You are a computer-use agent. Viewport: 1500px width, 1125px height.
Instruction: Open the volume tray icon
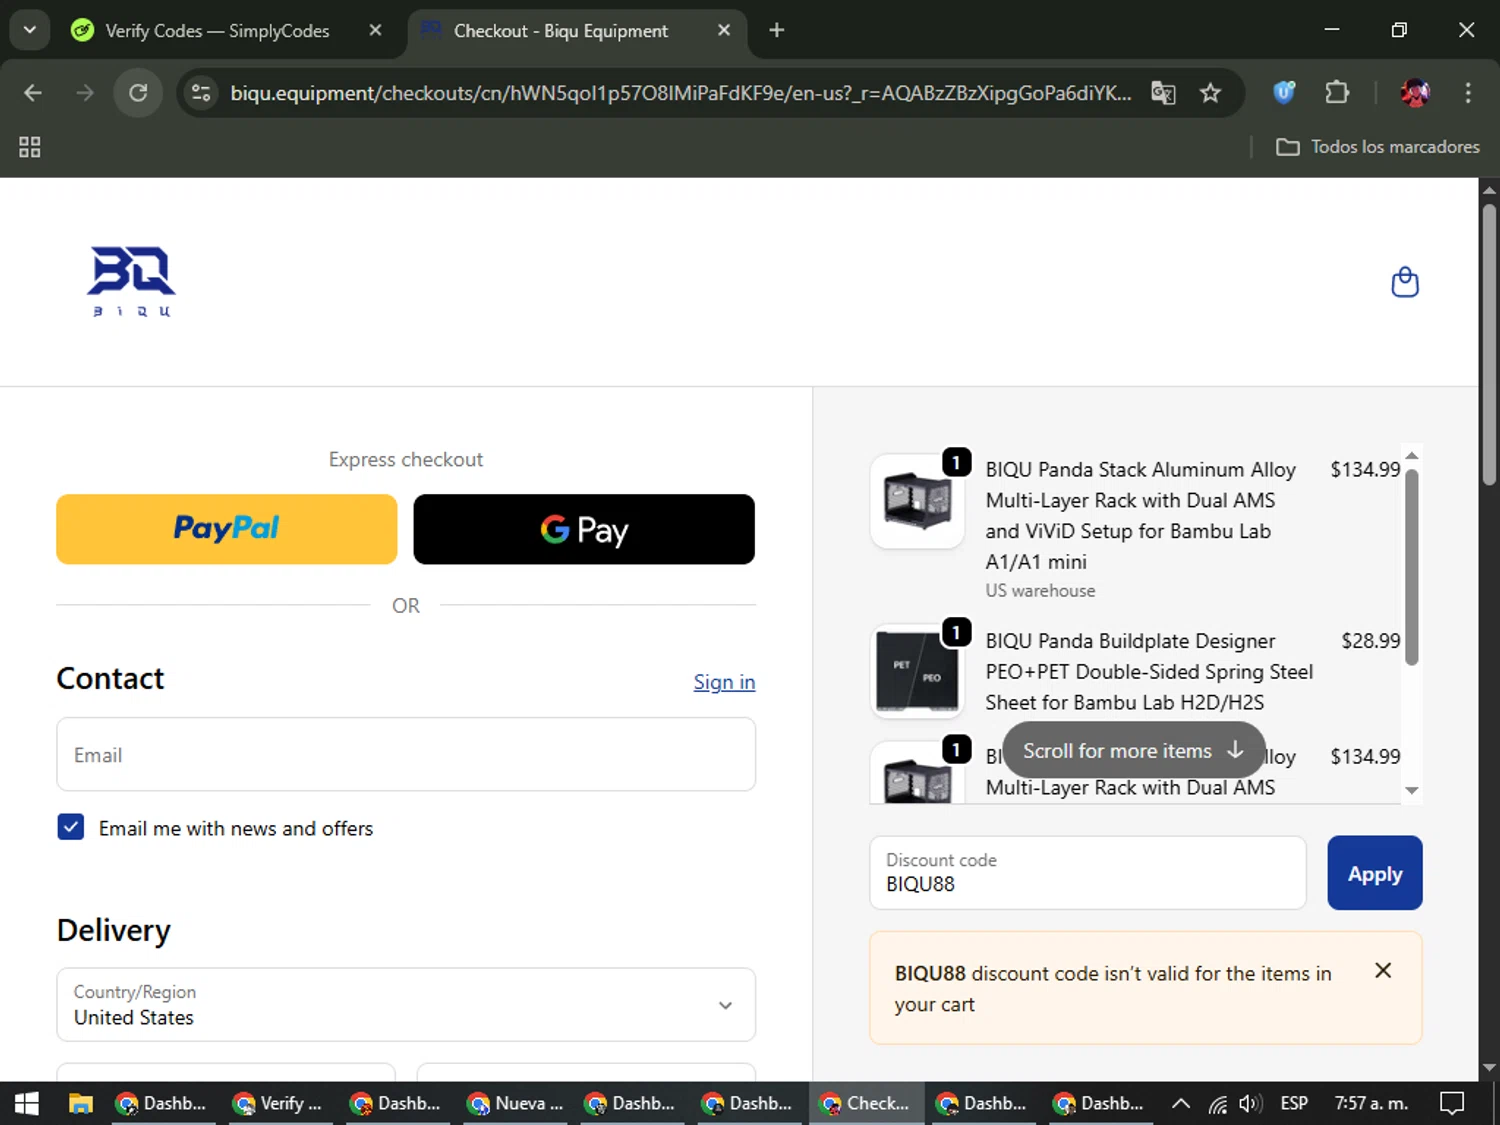click(1250, 1103)
